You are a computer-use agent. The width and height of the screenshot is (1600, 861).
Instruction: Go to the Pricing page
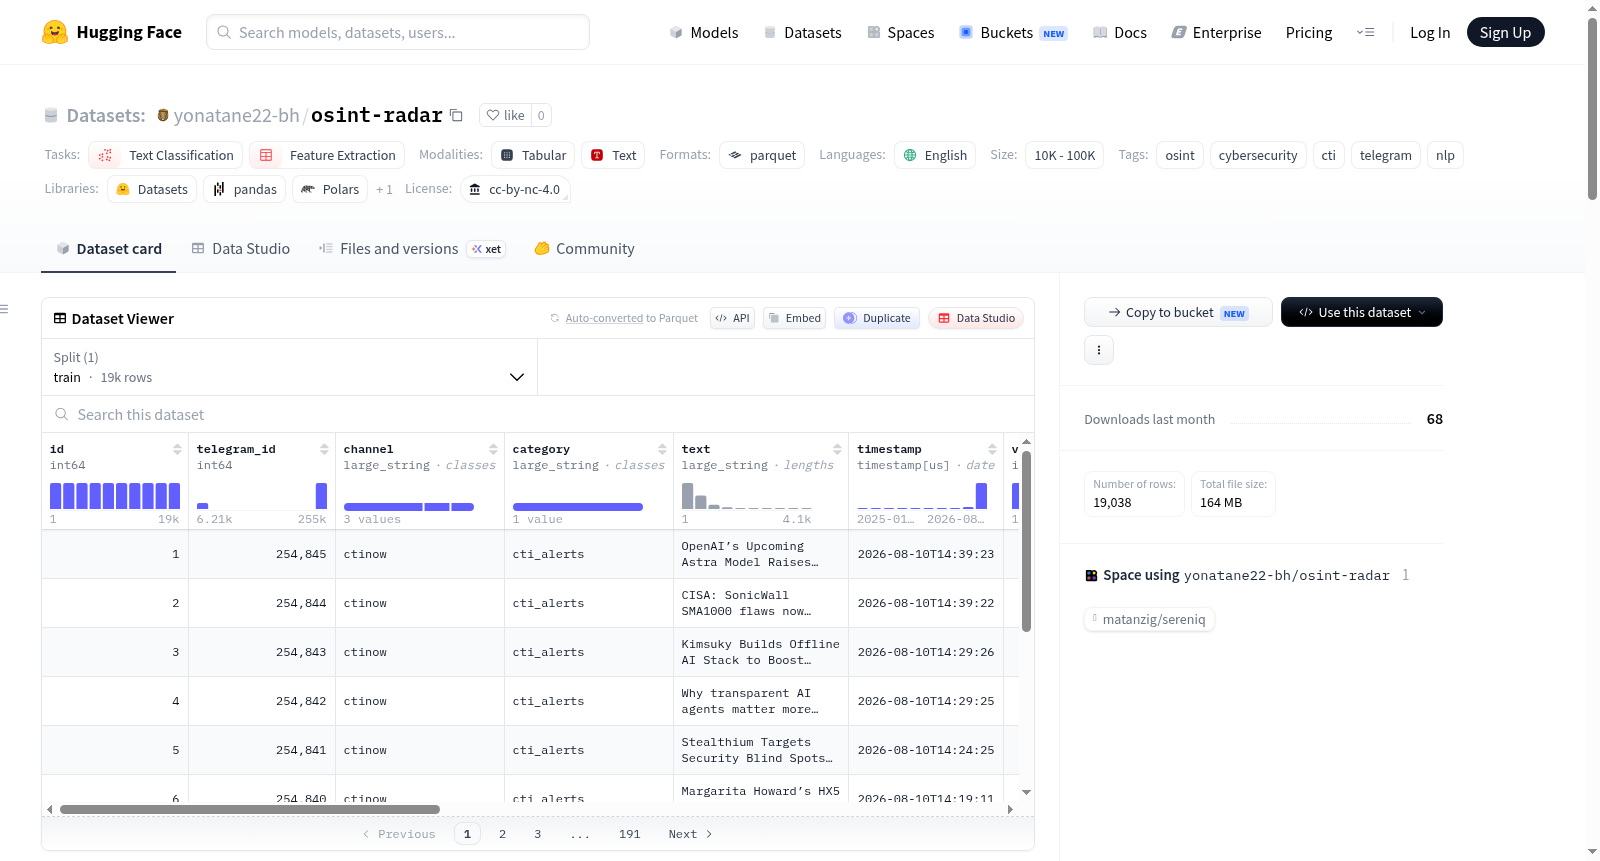pyautogui.click(x=1309, y=32)
